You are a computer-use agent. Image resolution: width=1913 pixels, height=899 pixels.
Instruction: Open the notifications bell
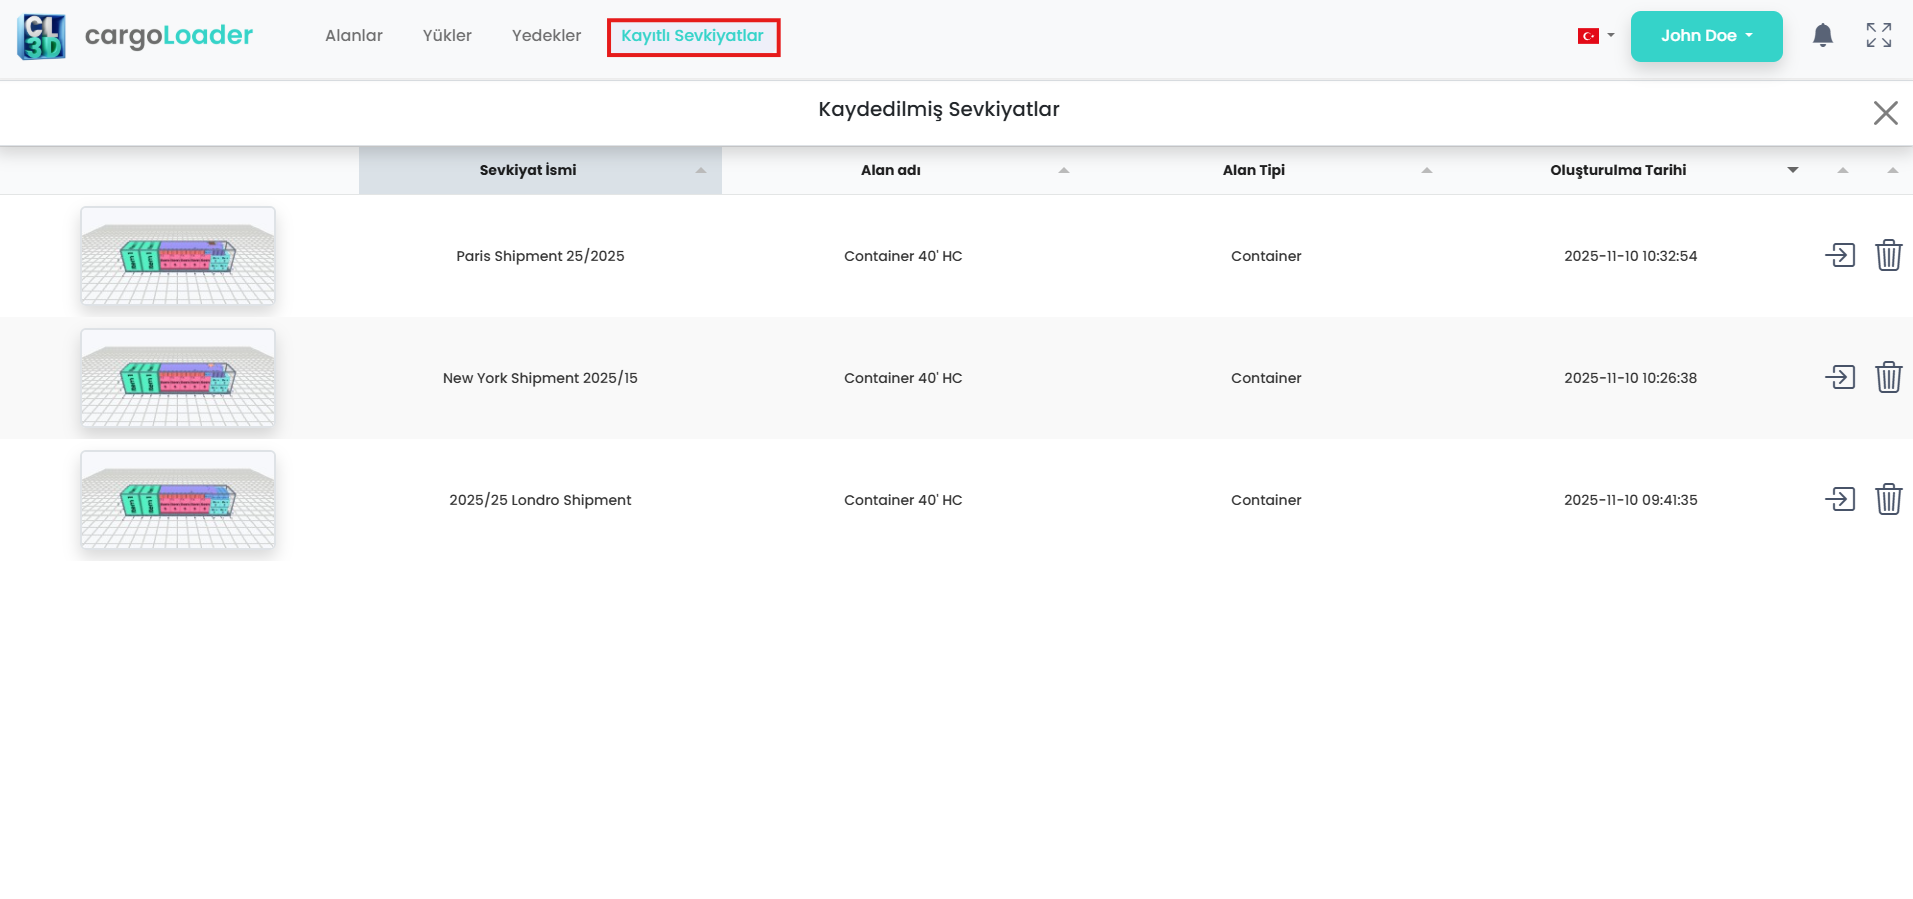coord(1823,36)
